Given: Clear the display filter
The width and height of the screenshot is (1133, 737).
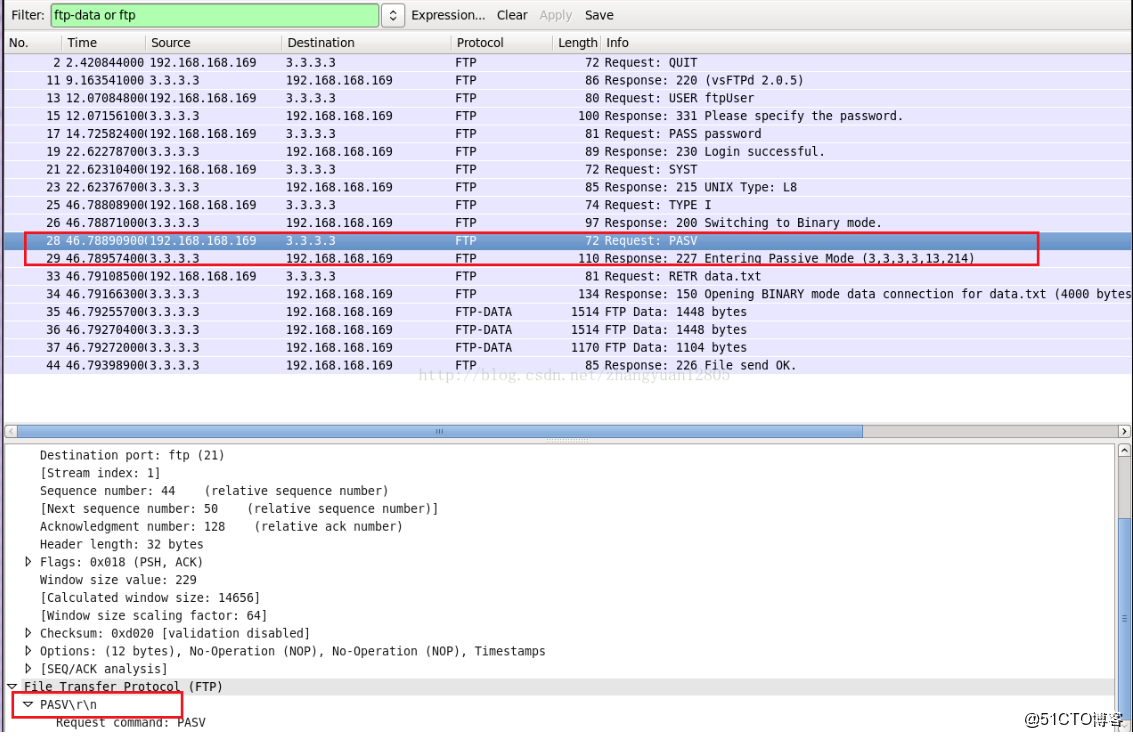Looking at the screenshot, I should pos(512,15).
